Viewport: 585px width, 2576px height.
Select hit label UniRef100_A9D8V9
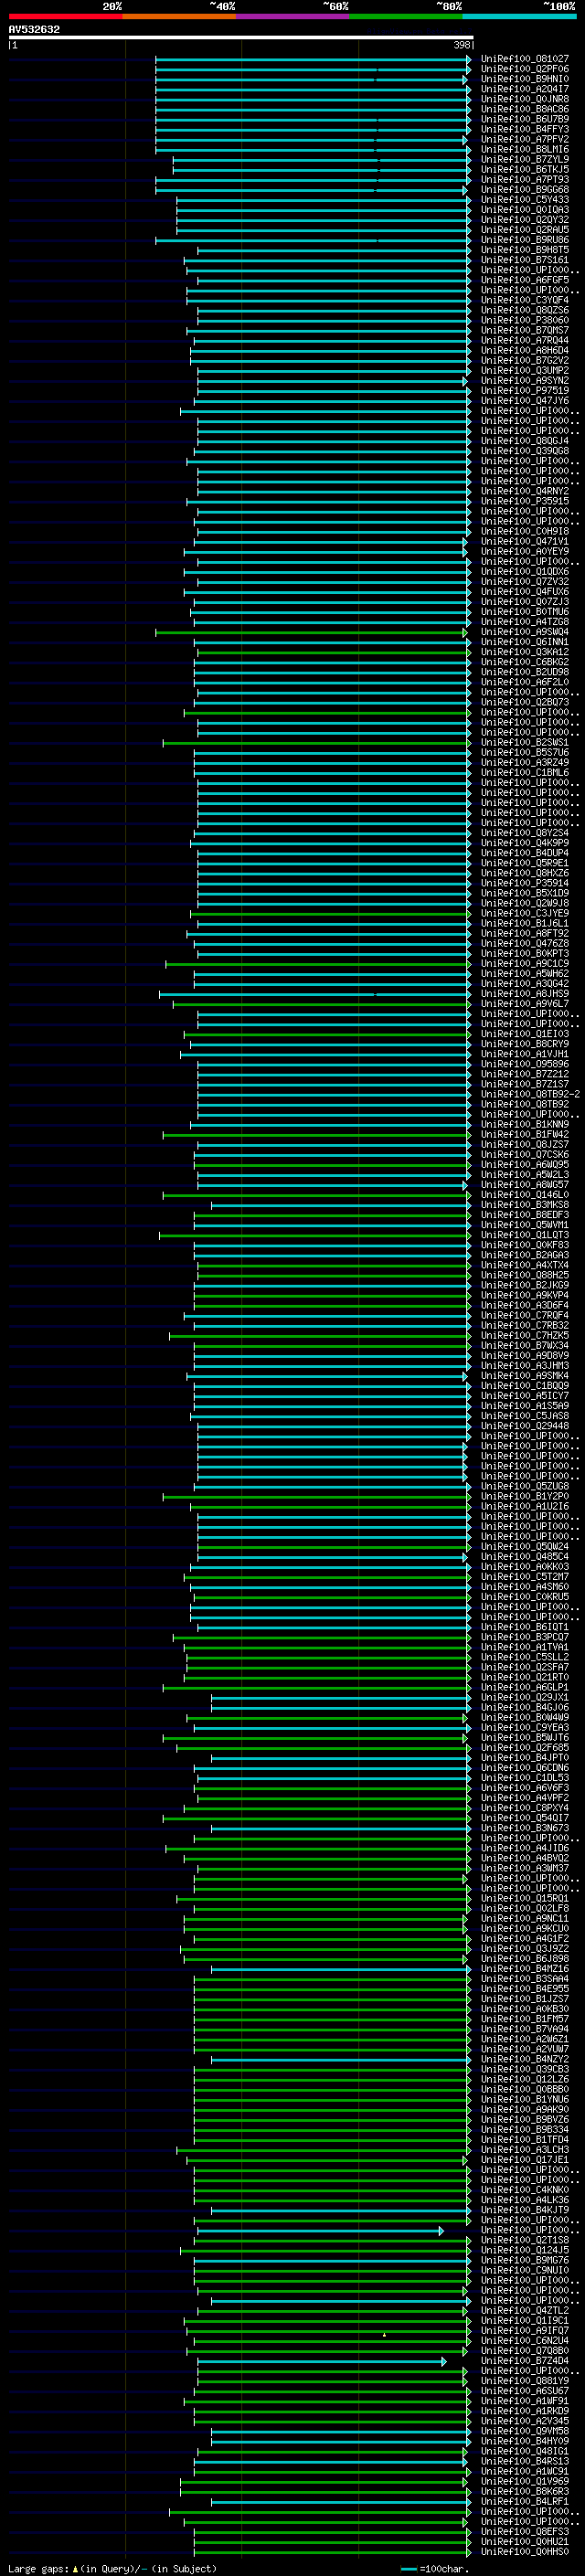[x=525, y=1355]
